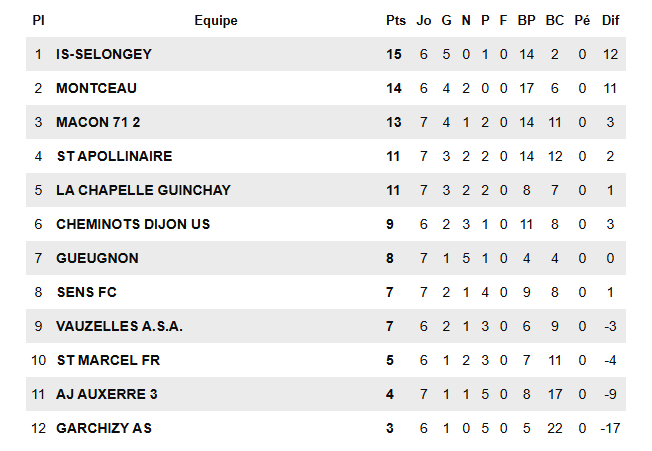The height and width of the screenshot is (451, 652).
Task: Select AJ AUXERRE 3 team
Action: click(106, 394)
